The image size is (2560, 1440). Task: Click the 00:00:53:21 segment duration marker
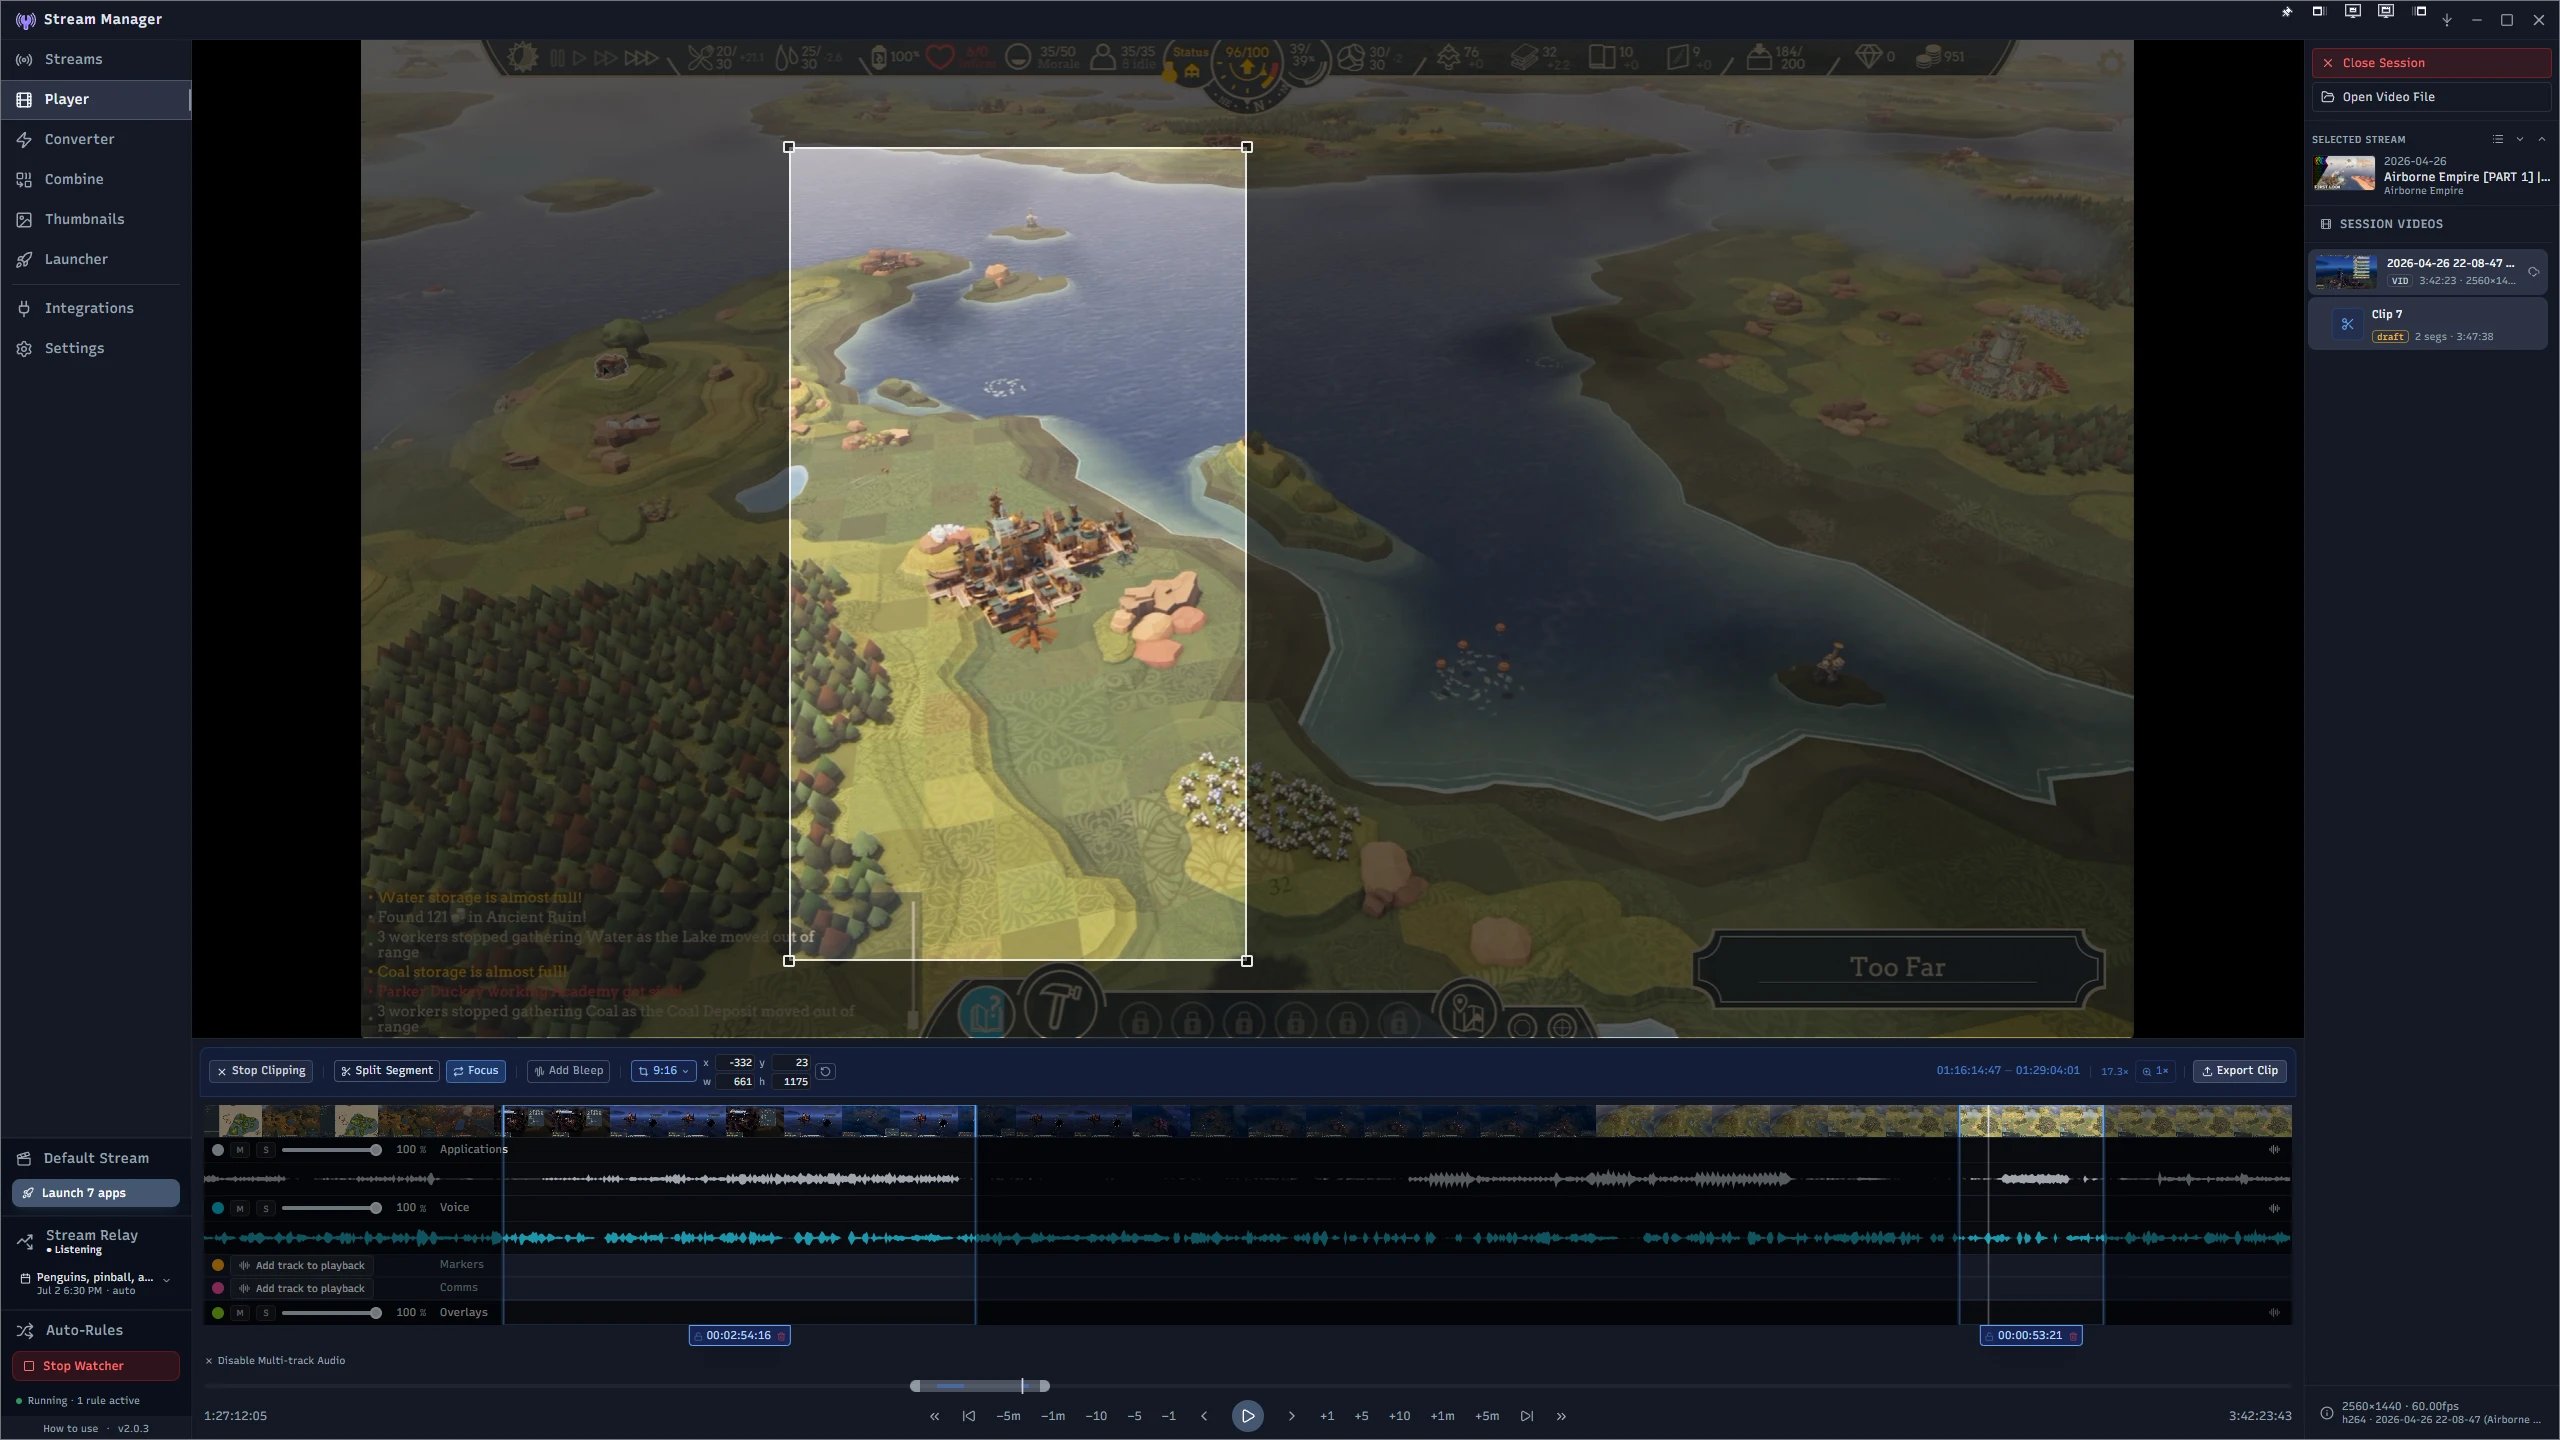[x=2030, y=1335]
